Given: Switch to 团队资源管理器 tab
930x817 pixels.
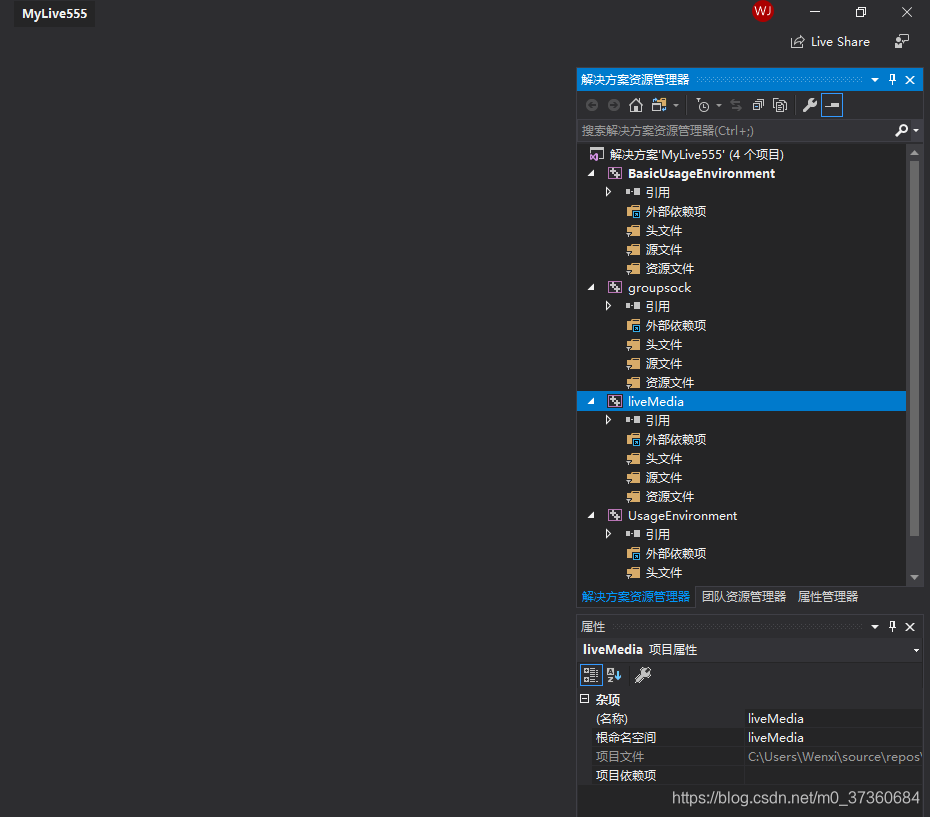Looking at the screenshot, I should coord(744,597).
